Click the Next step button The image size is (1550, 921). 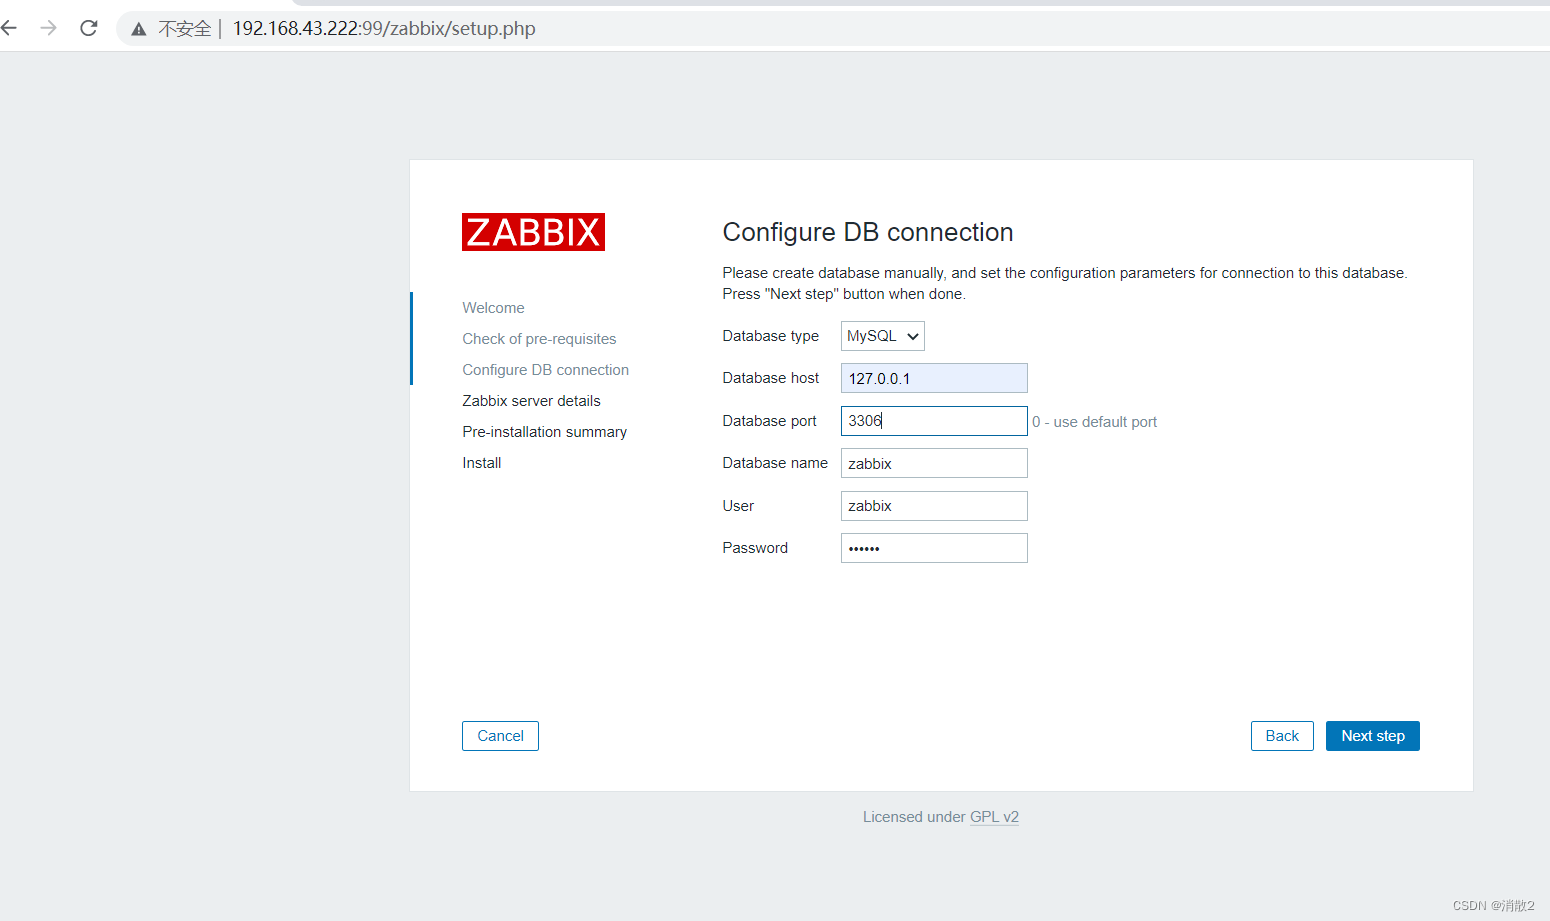[1373, 736]
